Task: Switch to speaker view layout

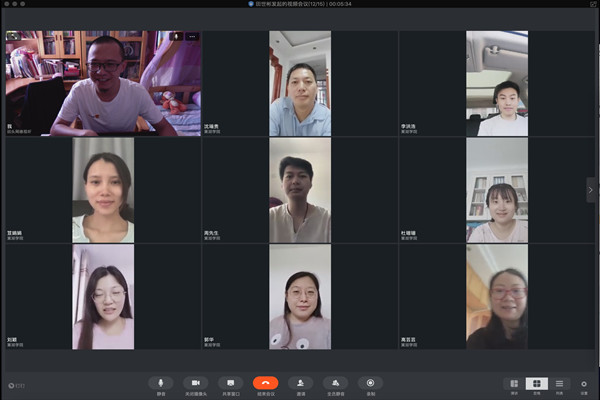Action: [x=514, y=384]
